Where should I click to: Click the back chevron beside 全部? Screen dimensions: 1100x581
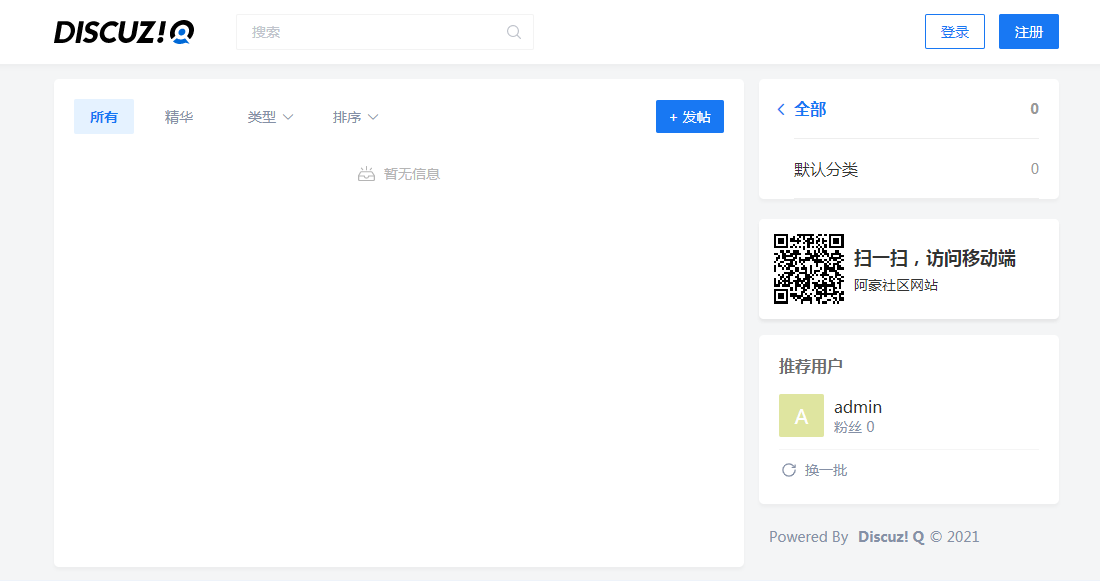pyautogui.click(x=781, y=109)
